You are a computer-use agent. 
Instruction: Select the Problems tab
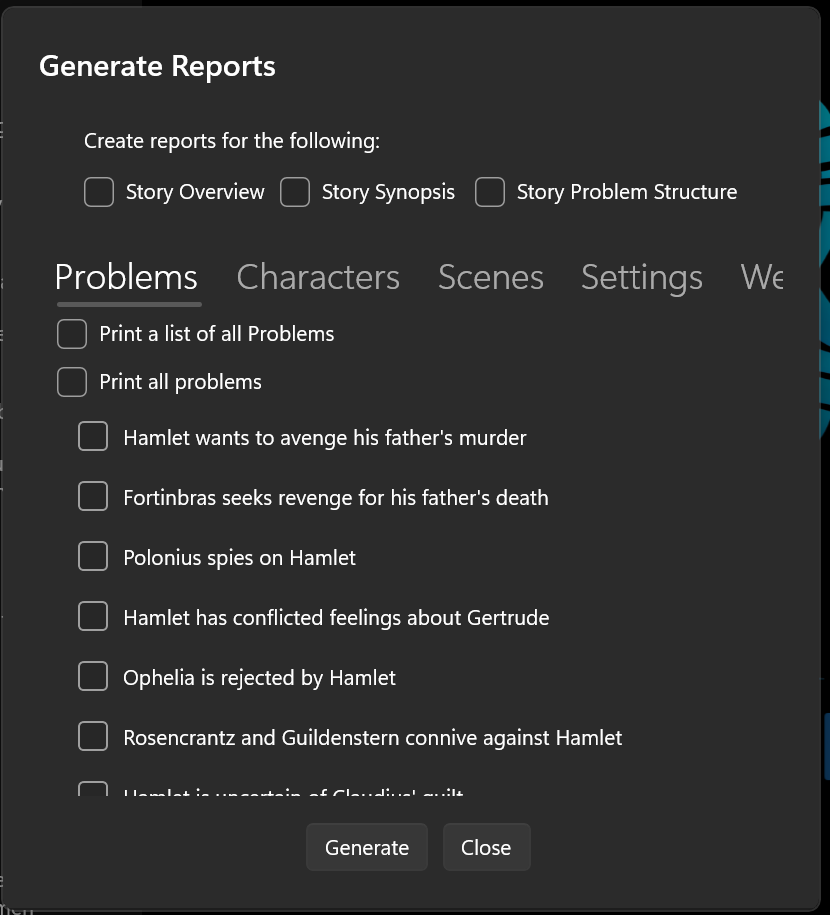click(127, 277)
